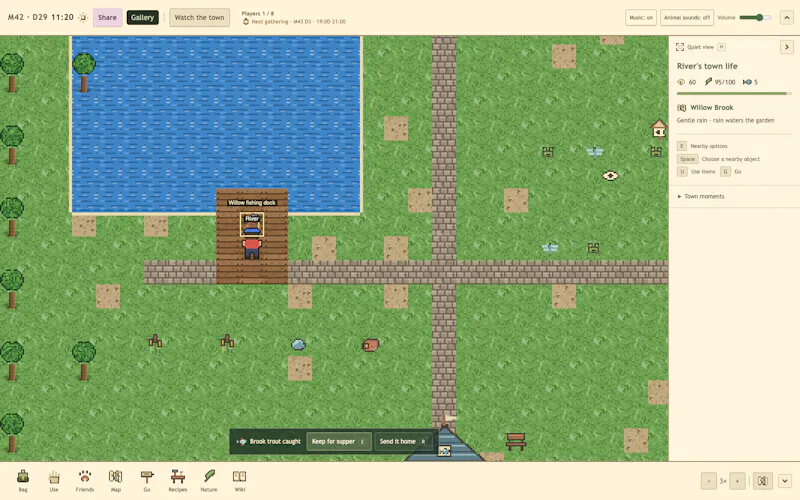Image resolution: width=800 pixels, height=500 pixels.
Task: Click the Willow fishing dock label
Action: coord(252,203)
